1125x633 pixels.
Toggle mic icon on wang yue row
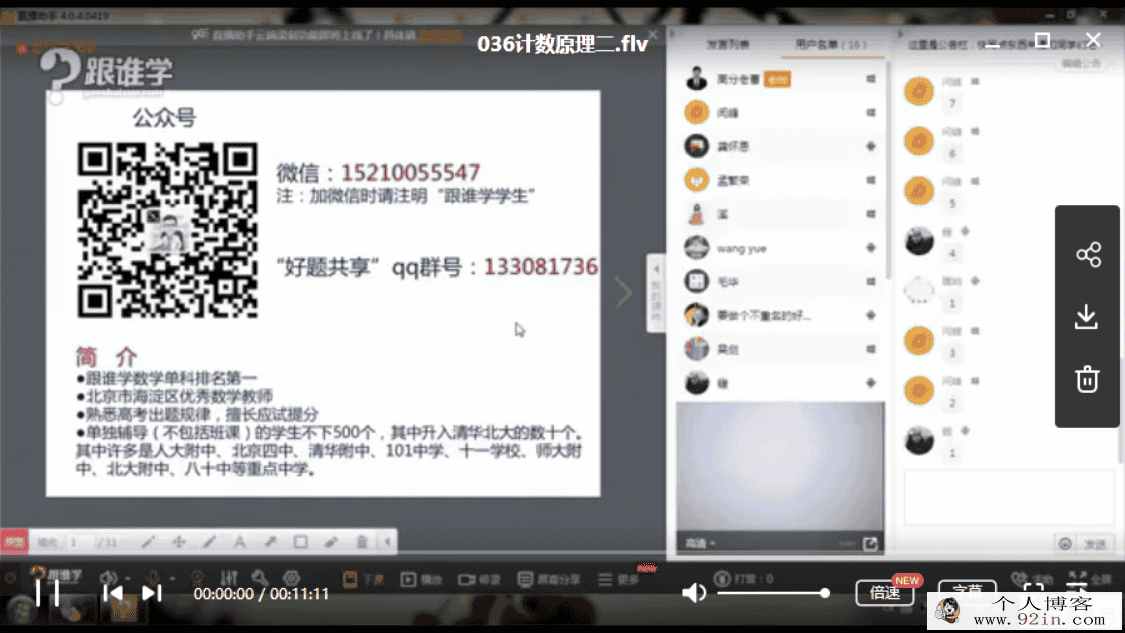point(870,248)
